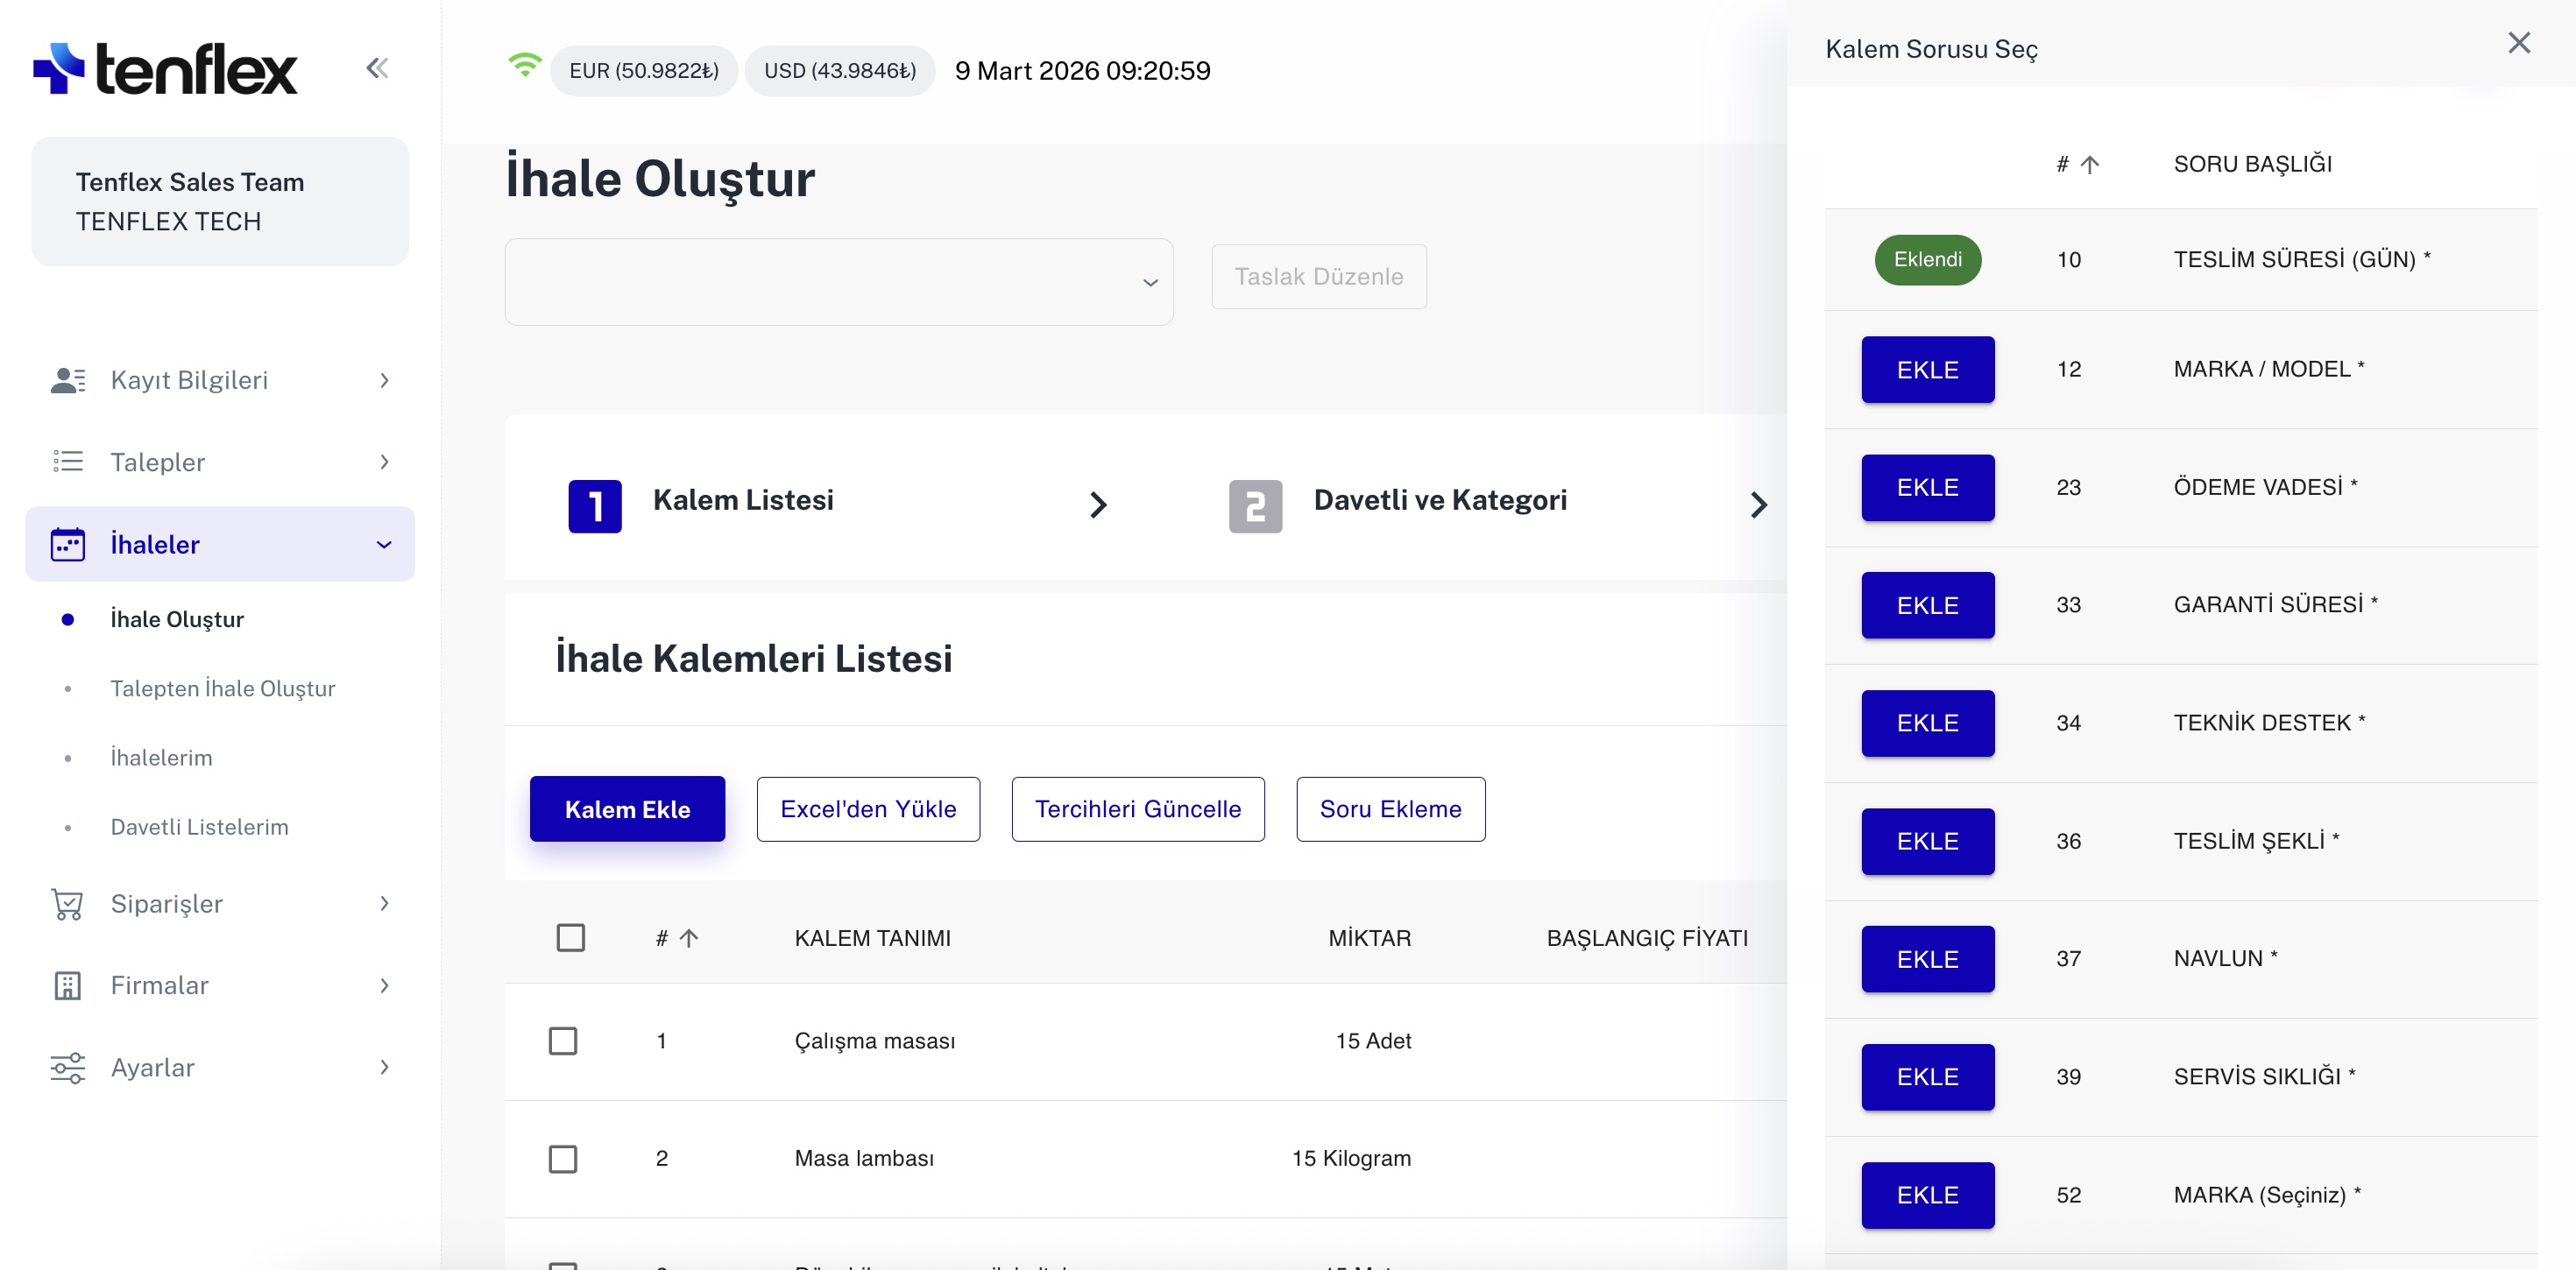Screen dimensions: 2576x1270
Task: Click the Kayıt Bilgileri user icon
Action: [68, 380]
